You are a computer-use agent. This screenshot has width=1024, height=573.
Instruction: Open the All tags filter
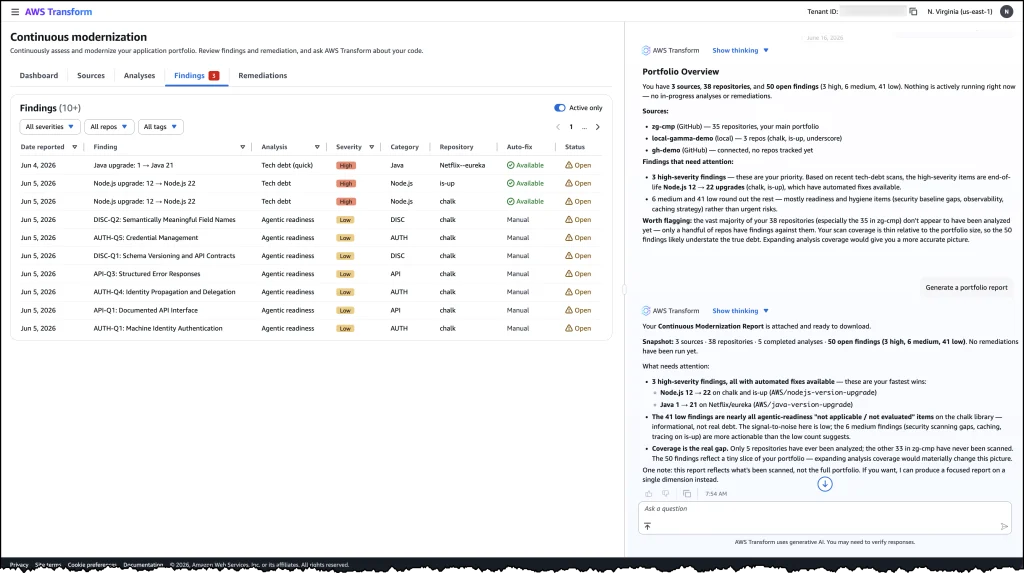[160, 127]
